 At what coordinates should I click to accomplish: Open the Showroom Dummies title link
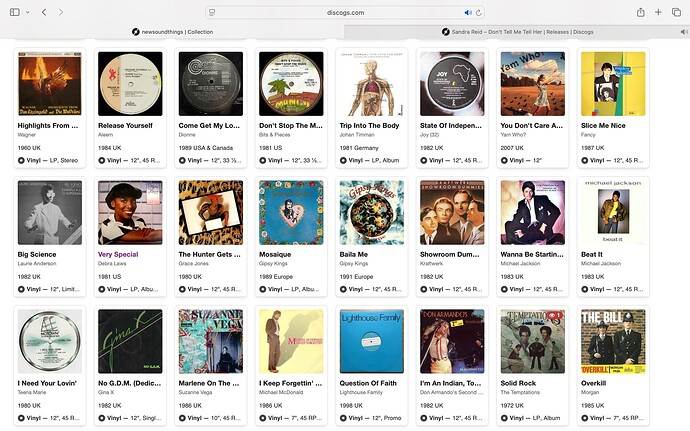[x=449, y=254]
